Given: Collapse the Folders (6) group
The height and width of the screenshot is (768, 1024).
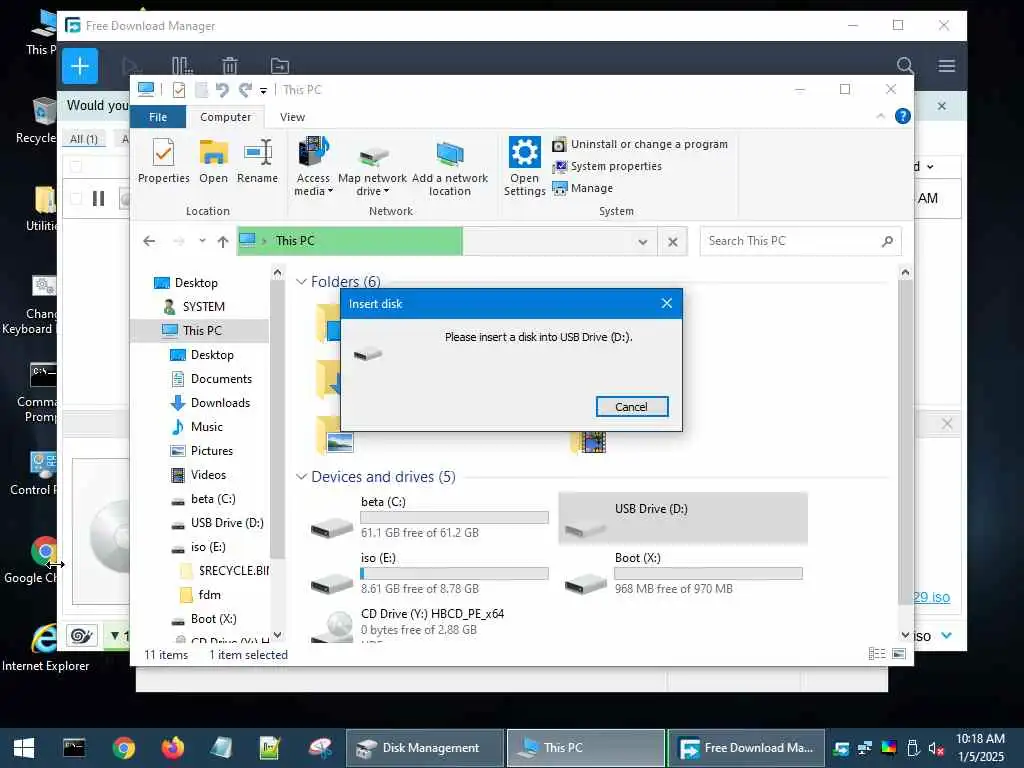Looking at the screenshot, I should (301, 281).
